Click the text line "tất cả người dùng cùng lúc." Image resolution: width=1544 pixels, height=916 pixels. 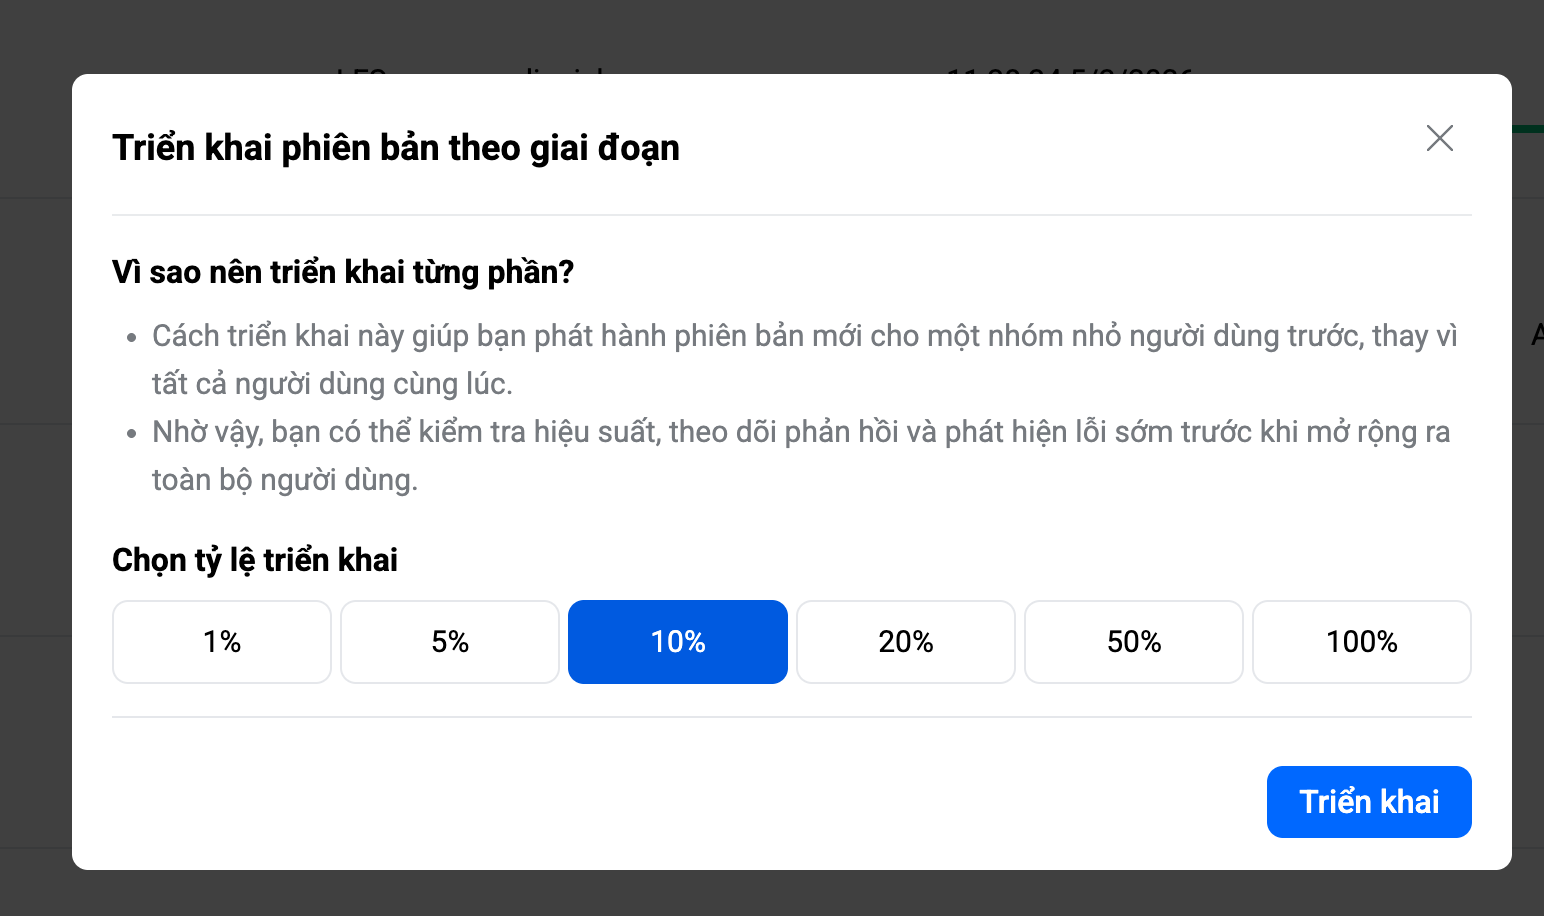332,384
